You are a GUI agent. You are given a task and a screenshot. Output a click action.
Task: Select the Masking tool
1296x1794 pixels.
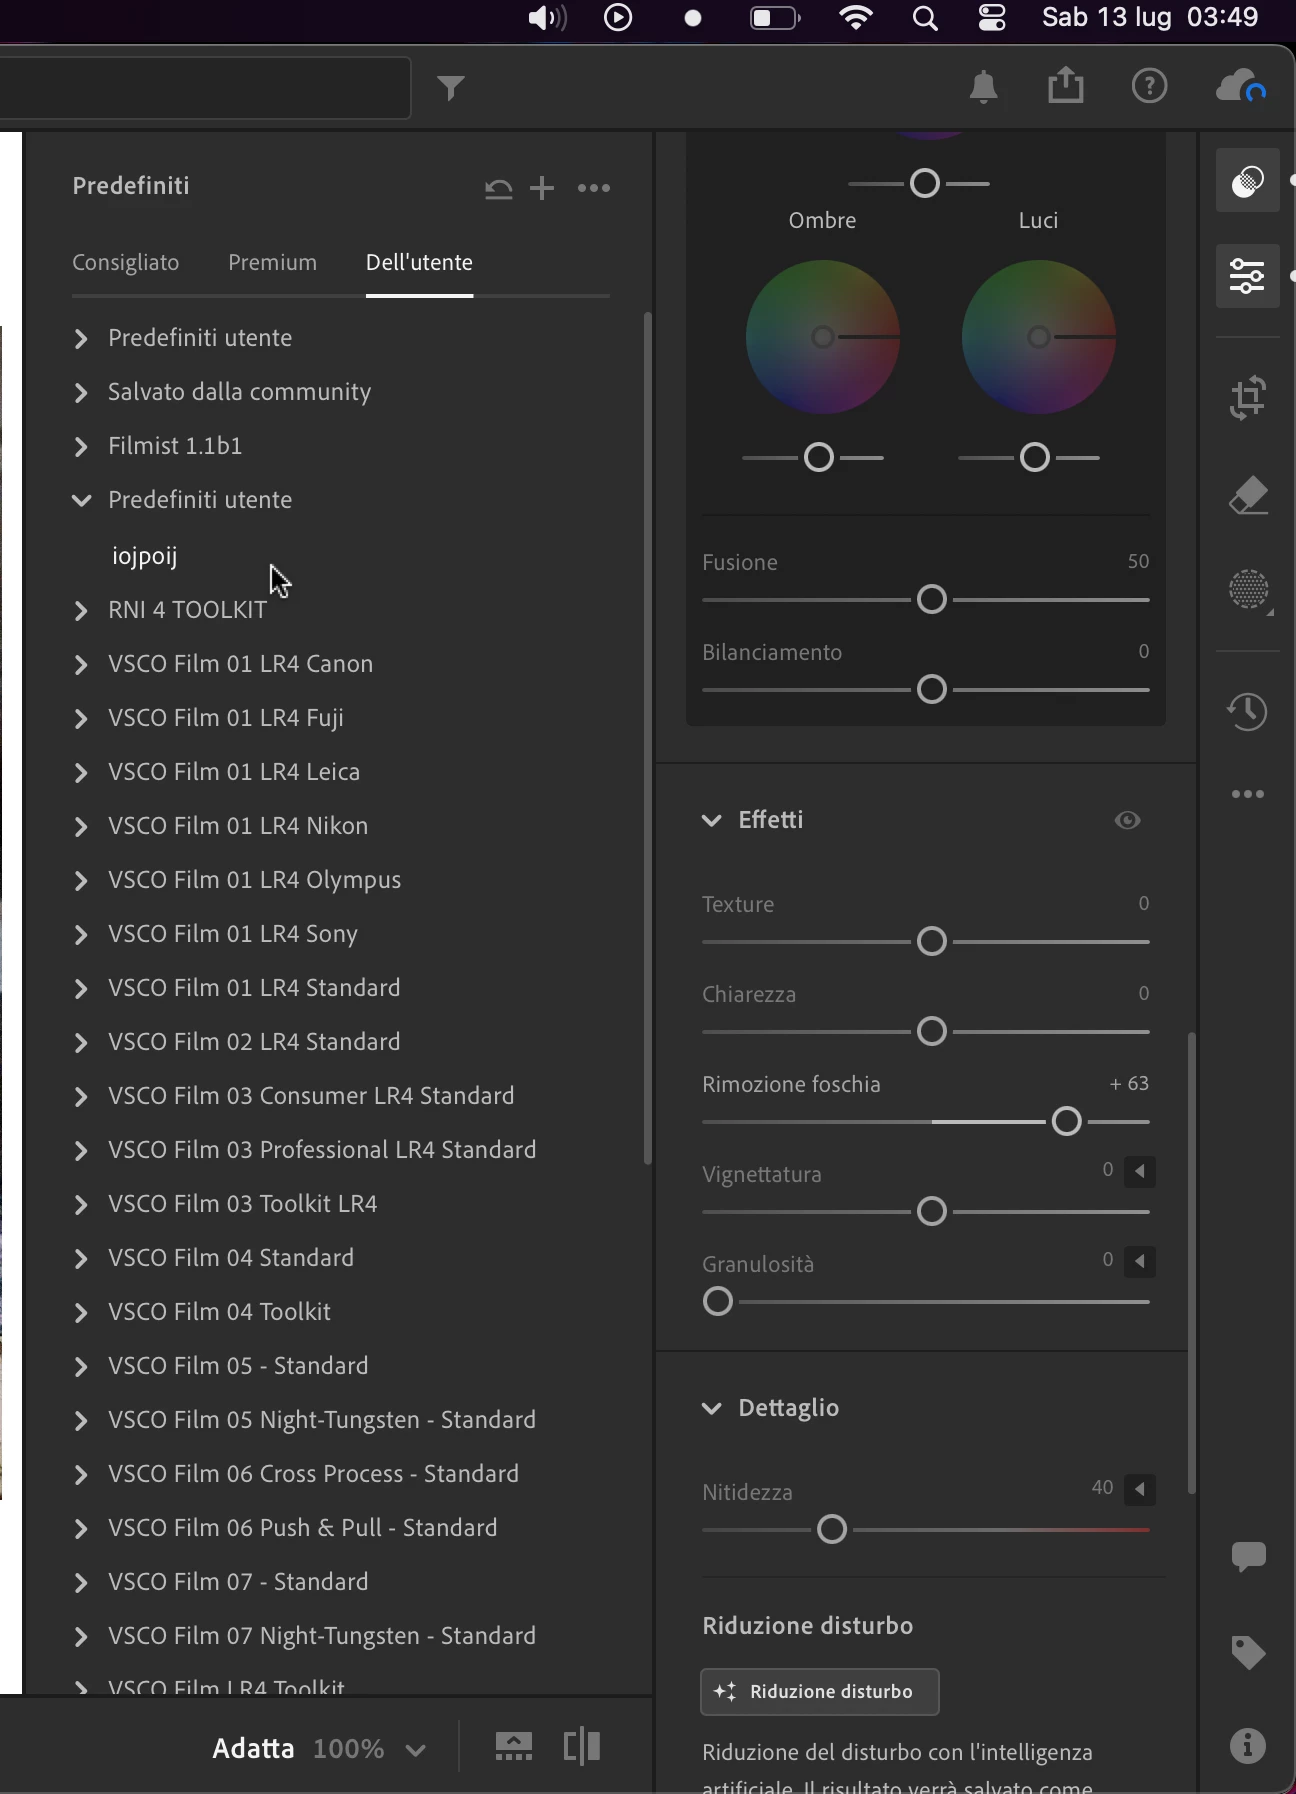(x=1248, y=590)
